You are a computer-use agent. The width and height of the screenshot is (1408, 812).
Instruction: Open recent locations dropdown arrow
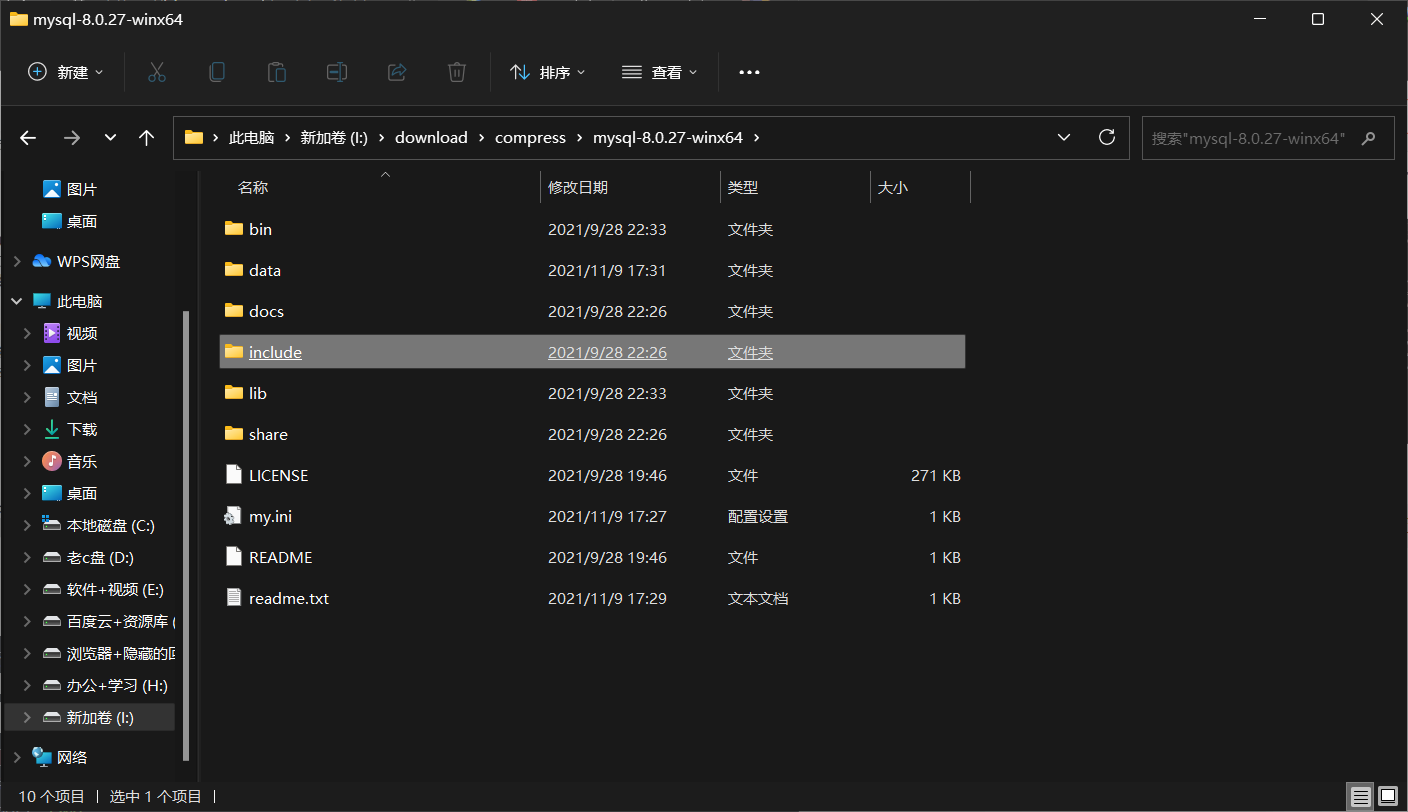(110, 138)
